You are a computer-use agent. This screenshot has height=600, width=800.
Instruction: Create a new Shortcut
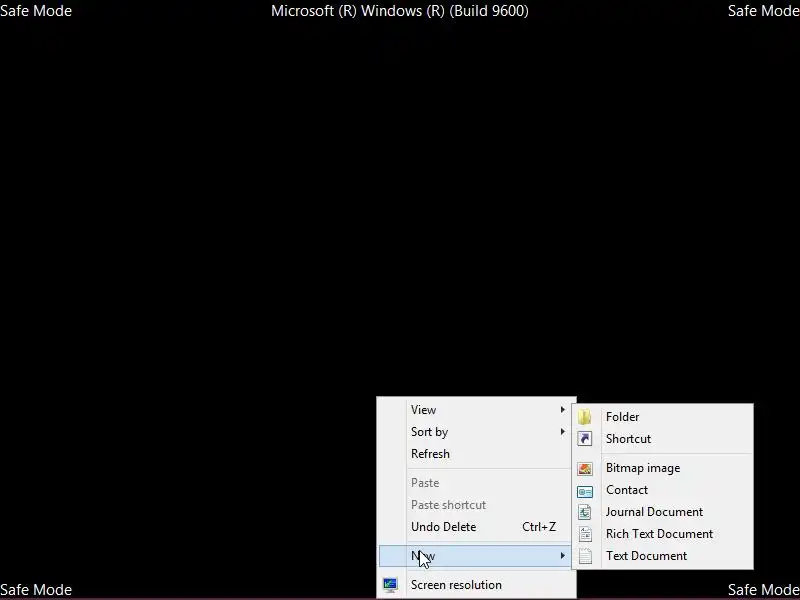(663, 439)
